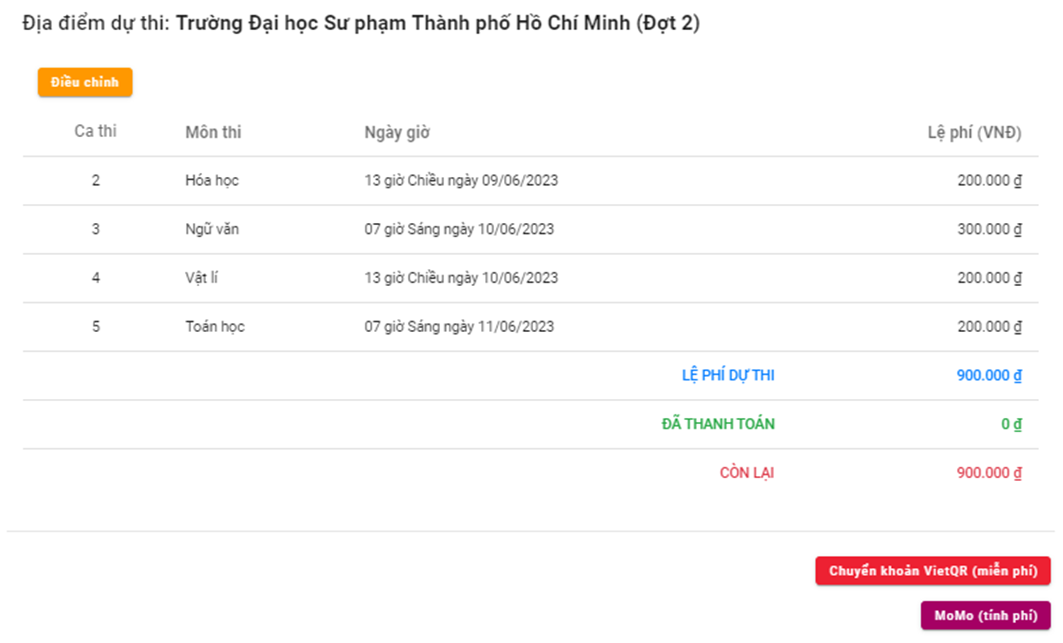Select the Vật lí exam row
The height and width of the screenshot is (643, 1063).
(202, 278)
